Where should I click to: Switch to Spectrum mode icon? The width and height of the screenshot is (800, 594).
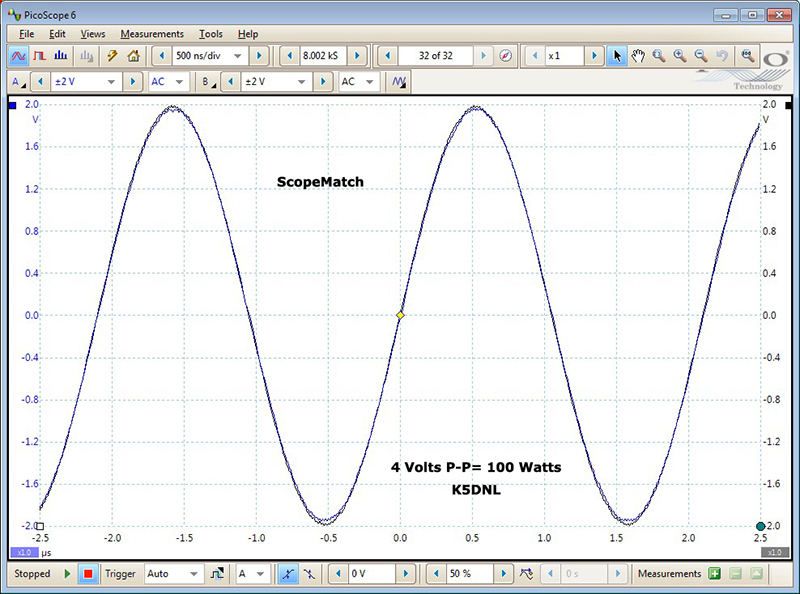tap(62, 56)
